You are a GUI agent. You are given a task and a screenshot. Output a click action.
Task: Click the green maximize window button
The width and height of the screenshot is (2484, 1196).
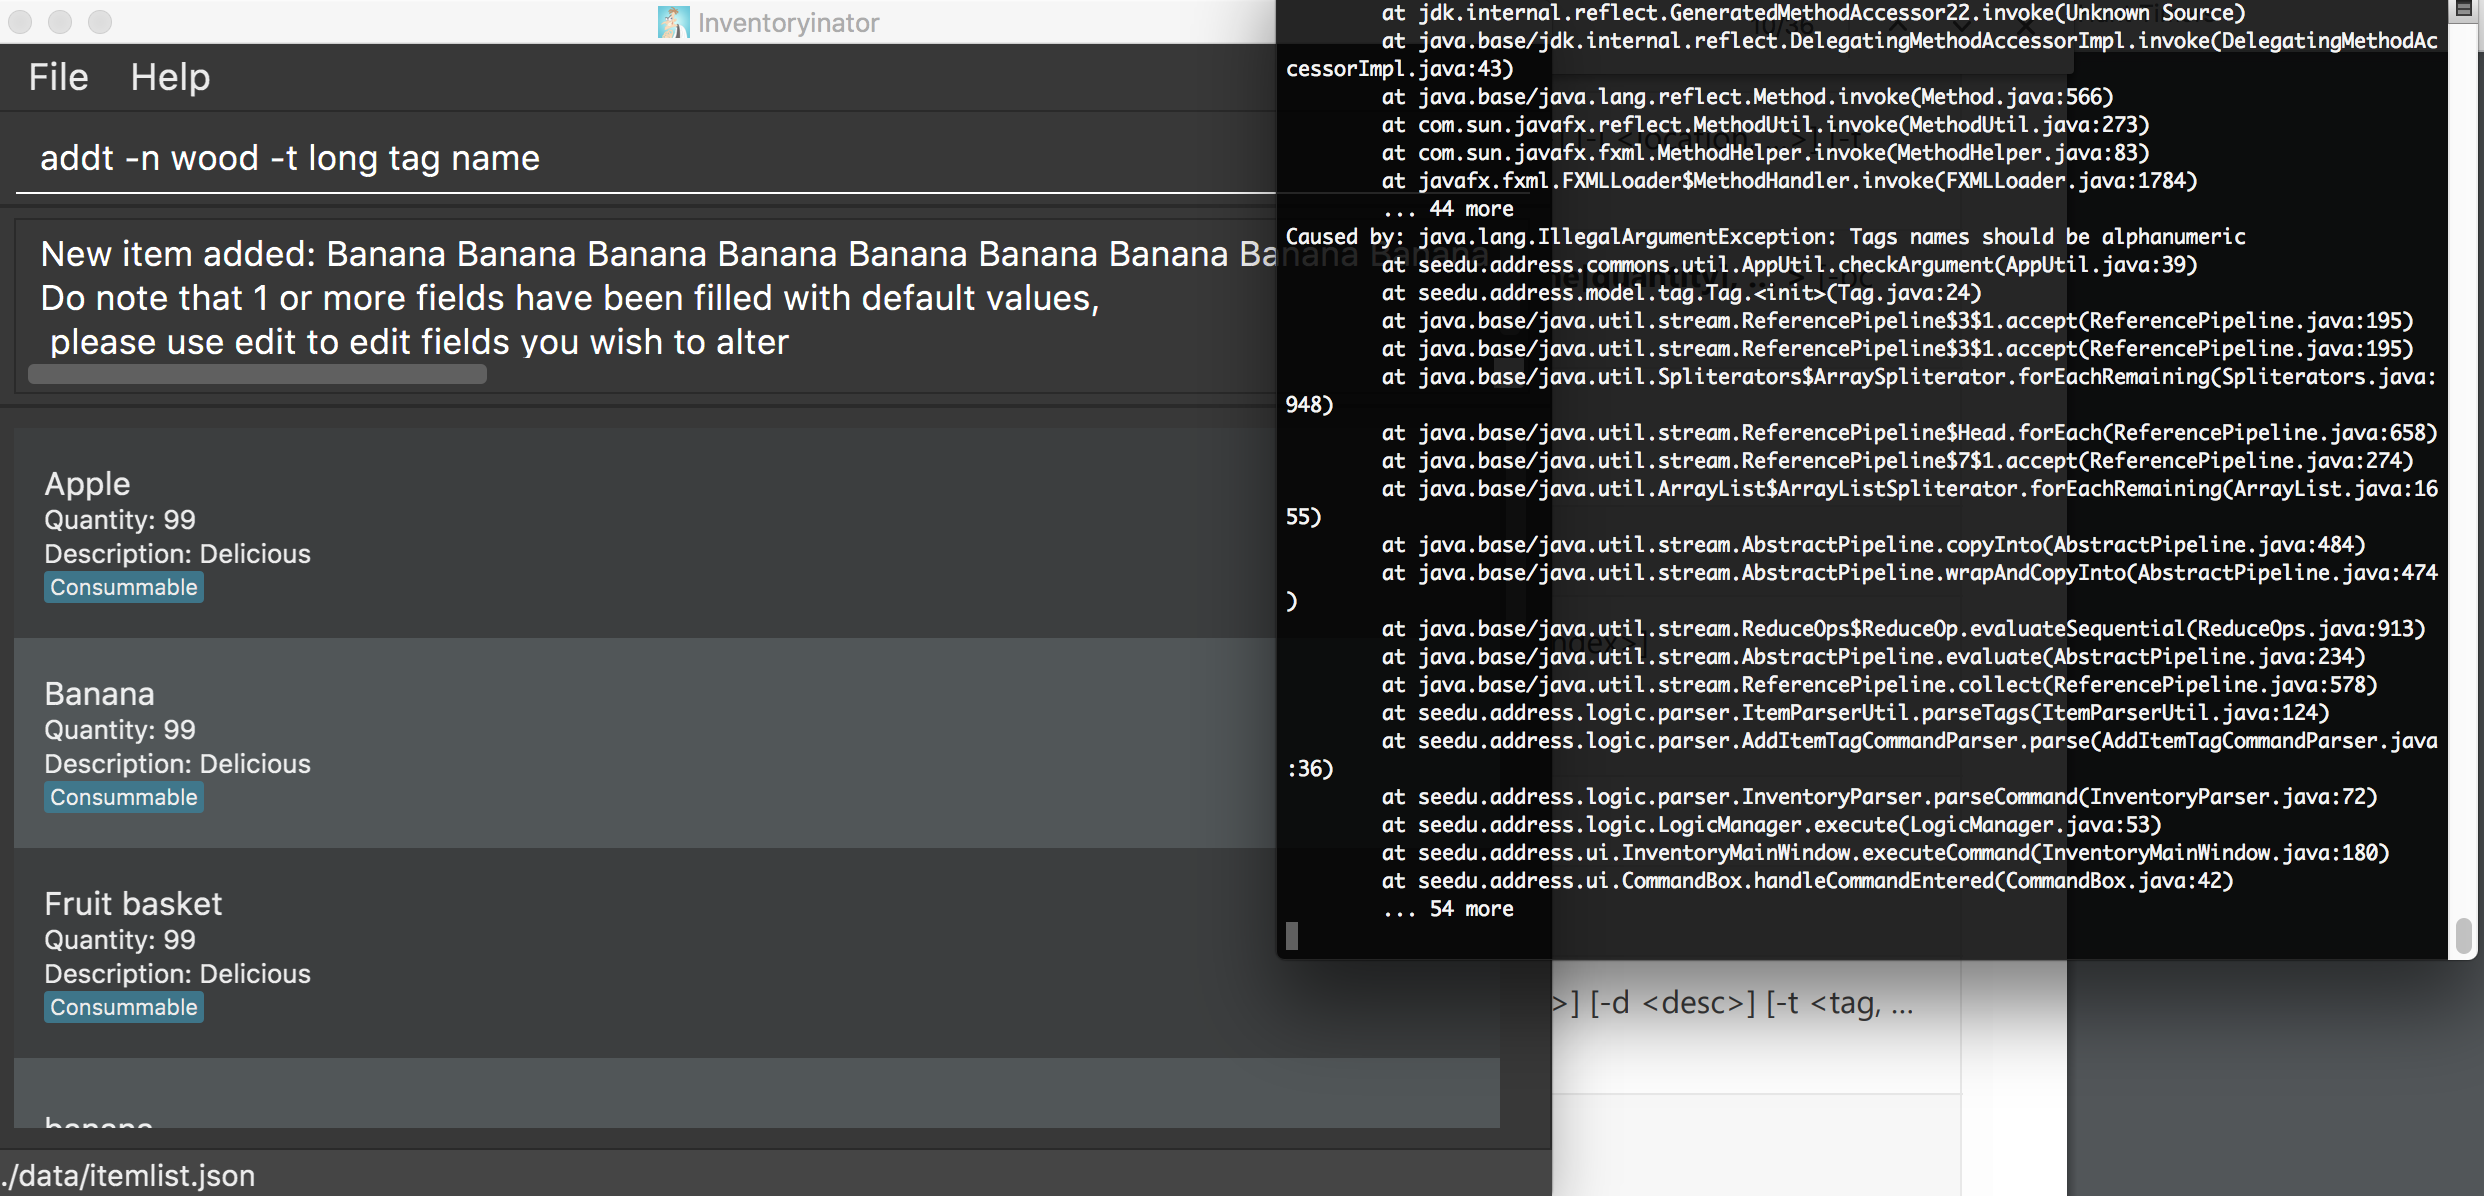[x=100, y=21]
